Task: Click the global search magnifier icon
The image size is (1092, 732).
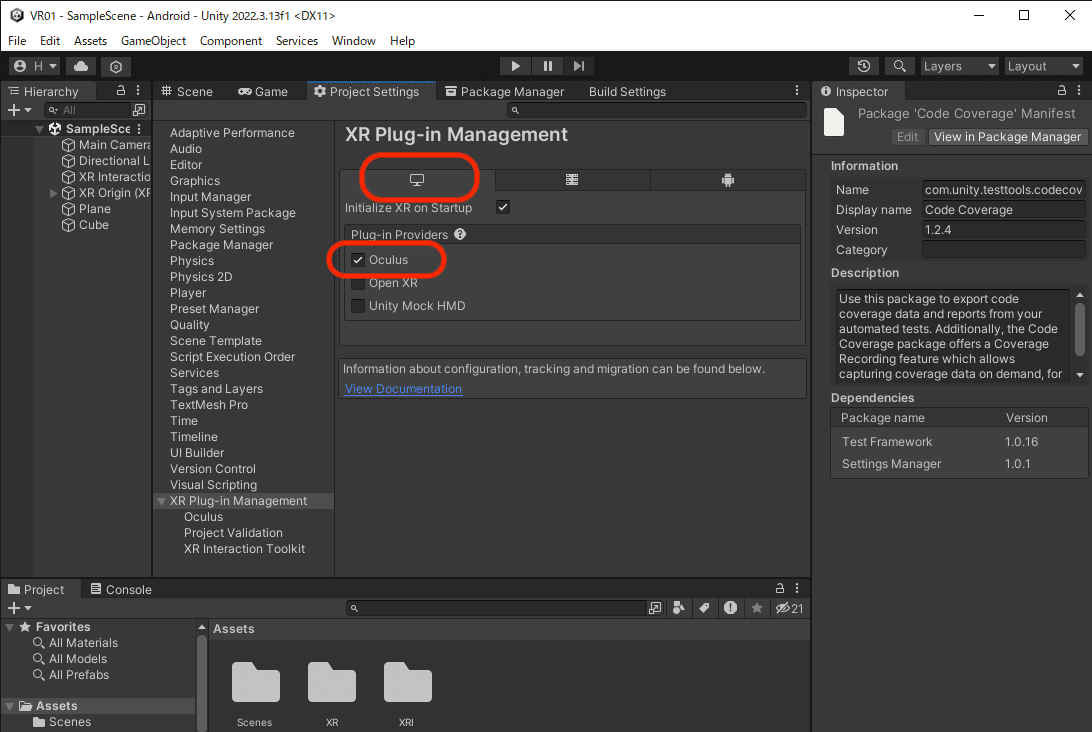Action: pyautogui.click(x=899, y=66)
